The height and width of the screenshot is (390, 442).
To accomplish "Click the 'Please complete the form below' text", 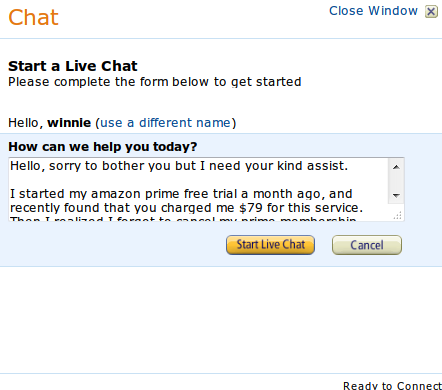I will point(155,82).
